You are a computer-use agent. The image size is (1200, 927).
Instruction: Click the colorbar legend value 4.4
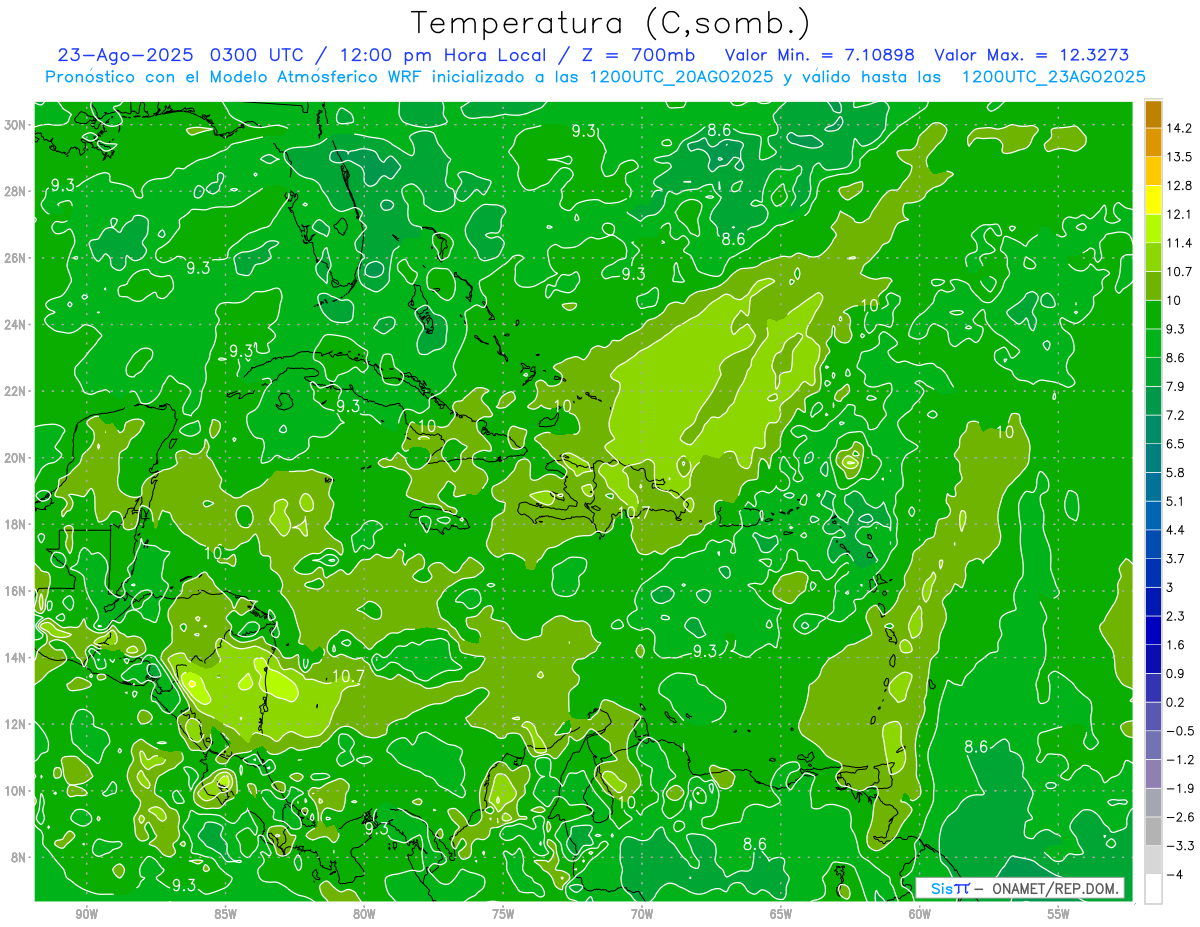(x=1175, y=530)
